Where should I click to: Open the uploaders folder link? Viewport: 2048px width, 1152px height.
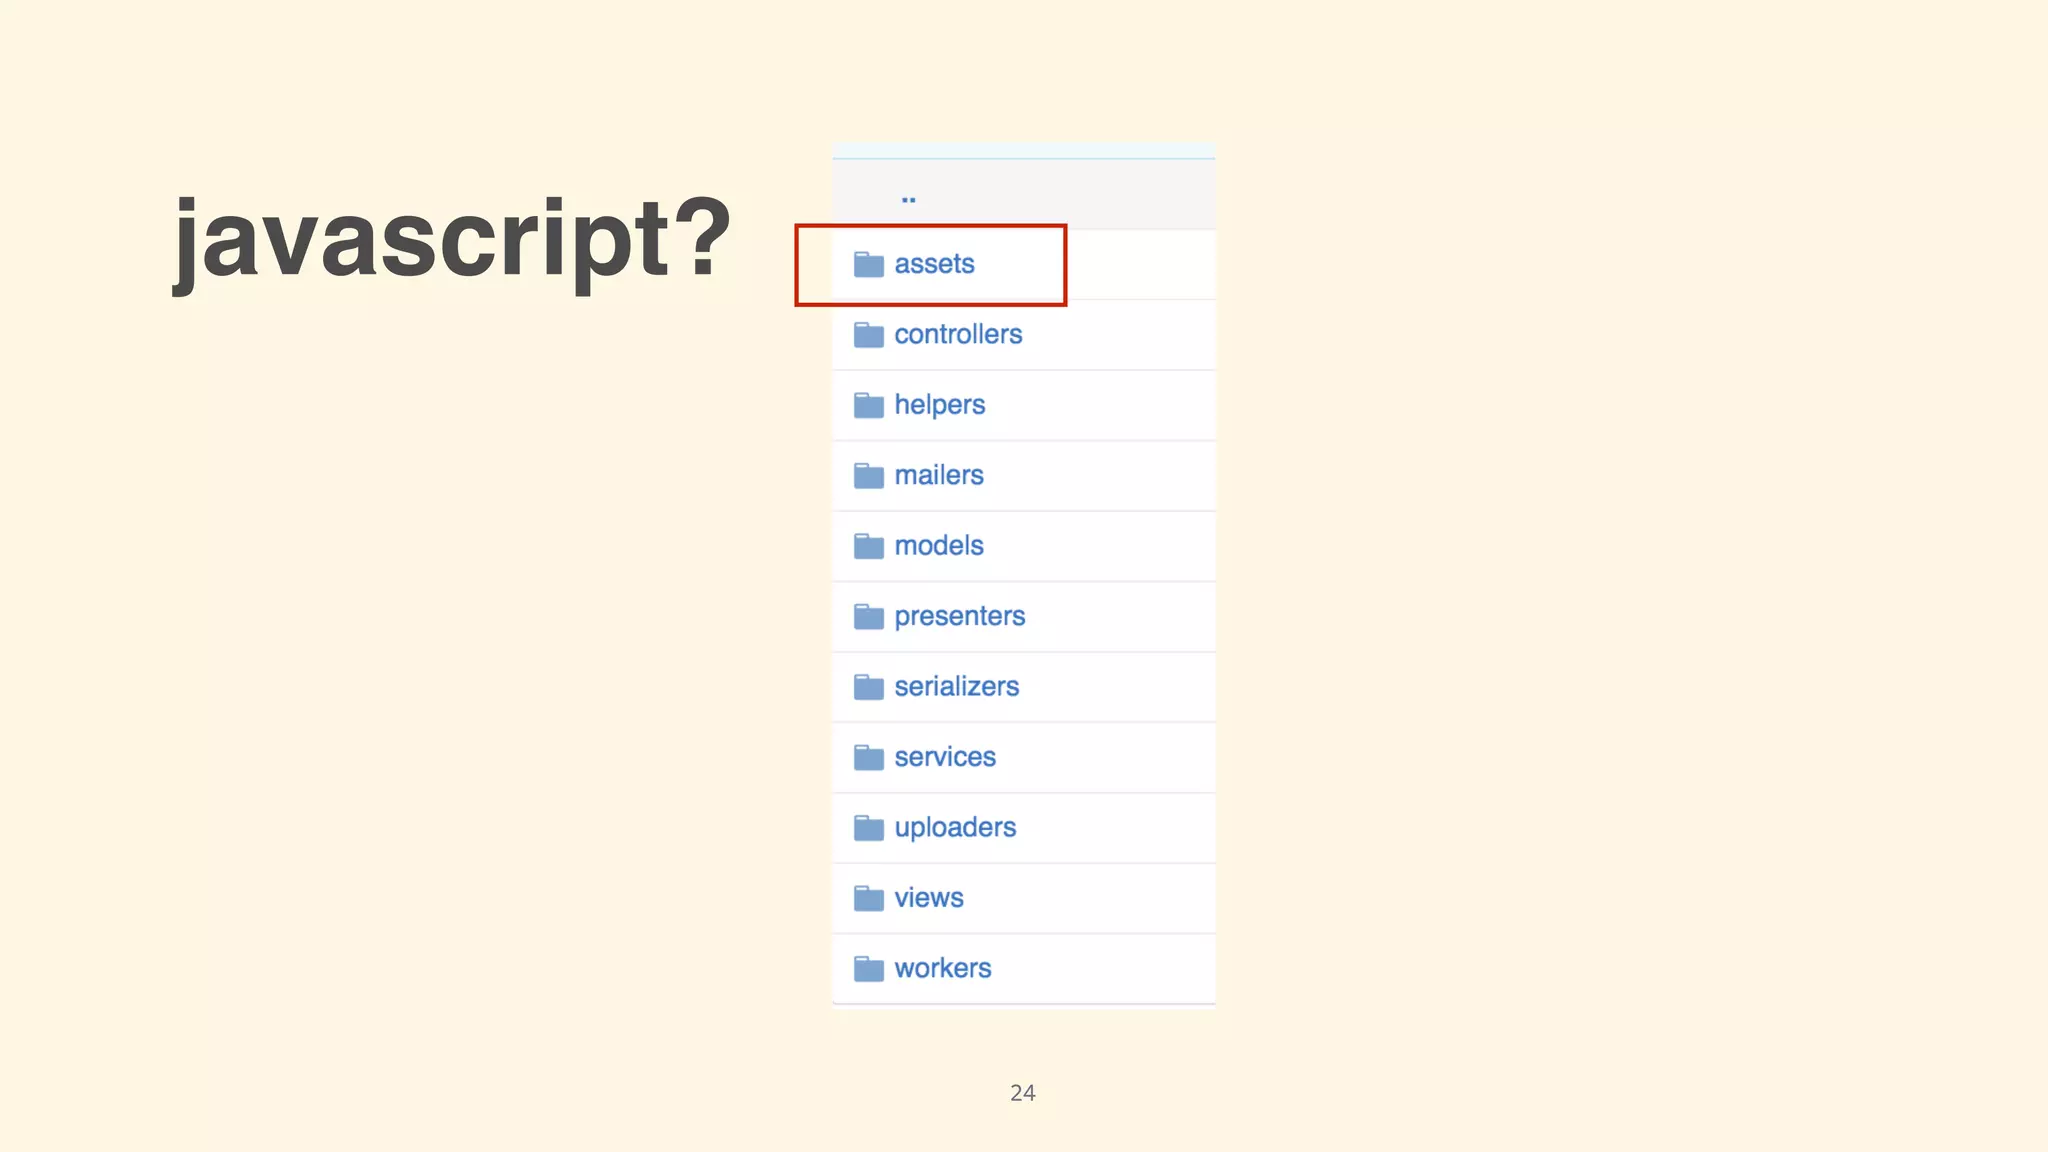point(955,828)
